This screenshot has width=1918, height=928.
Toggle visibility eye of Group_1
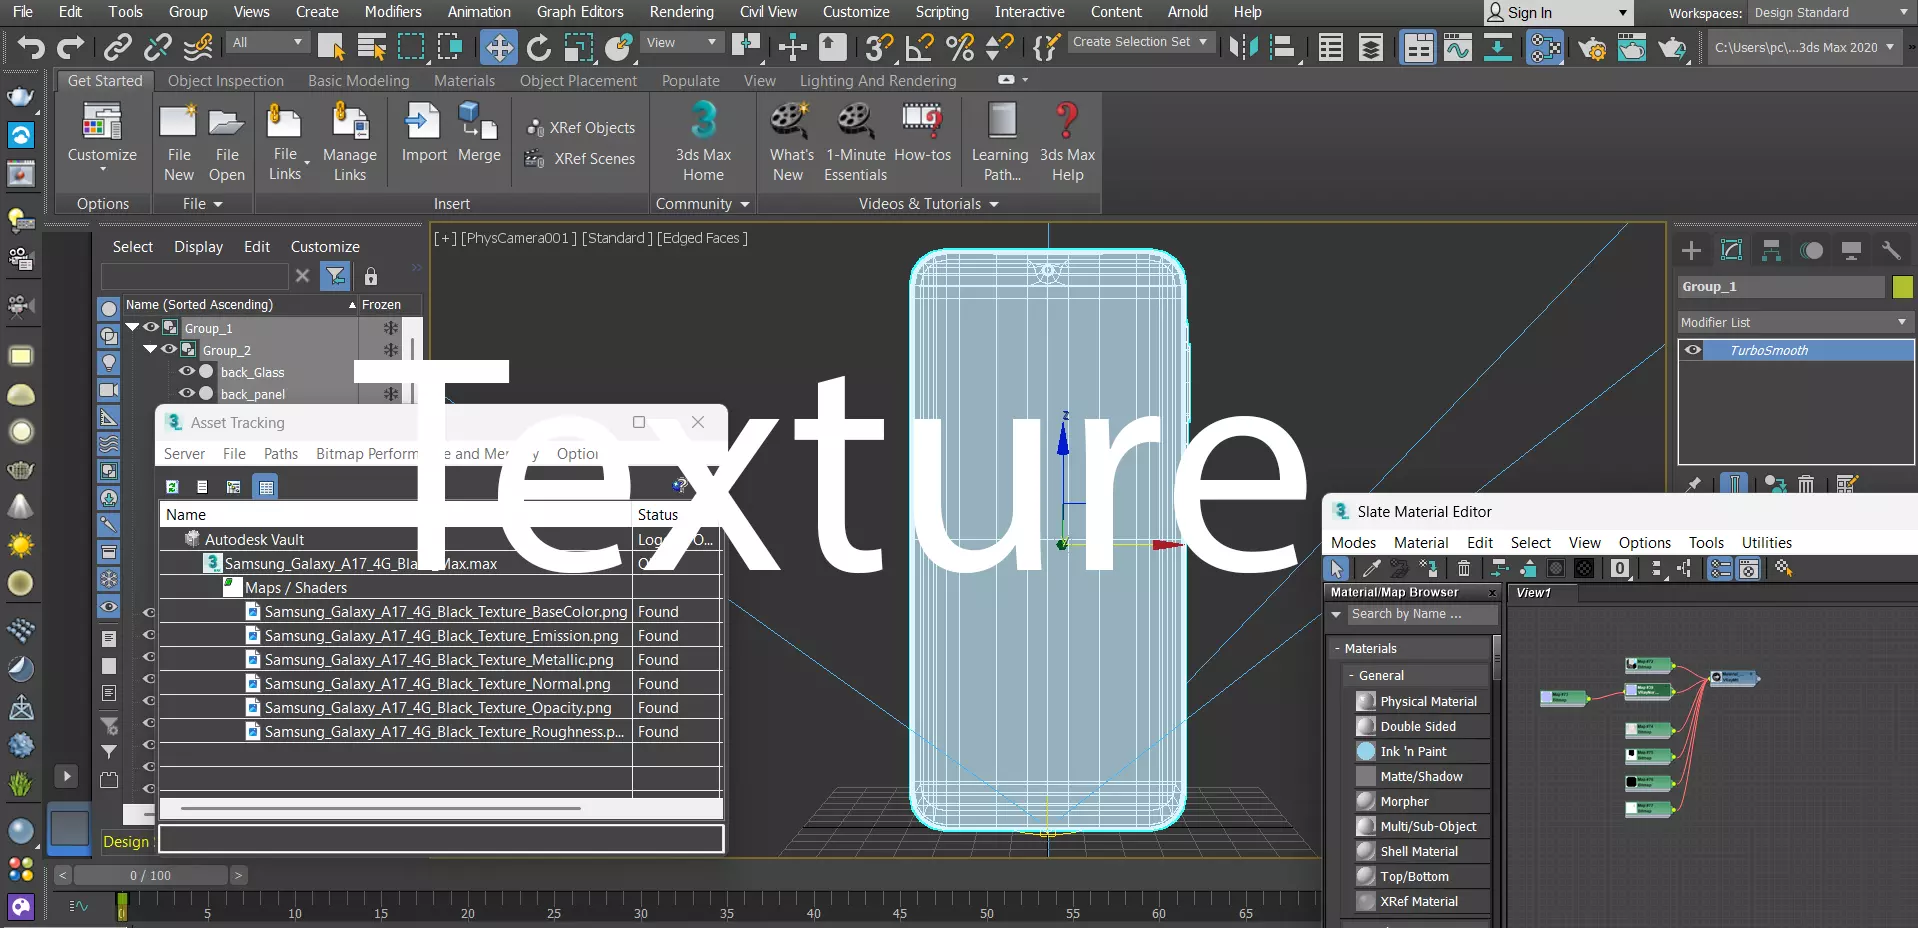coord(151,327)
